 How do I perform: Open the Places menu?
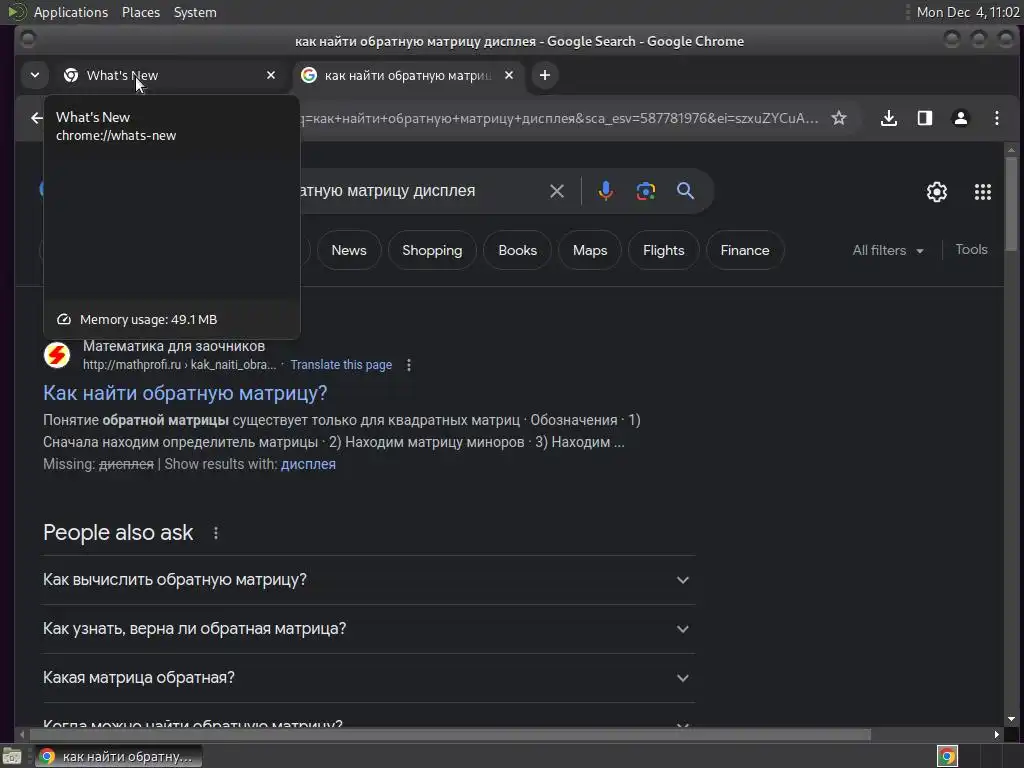pos(141,12)
